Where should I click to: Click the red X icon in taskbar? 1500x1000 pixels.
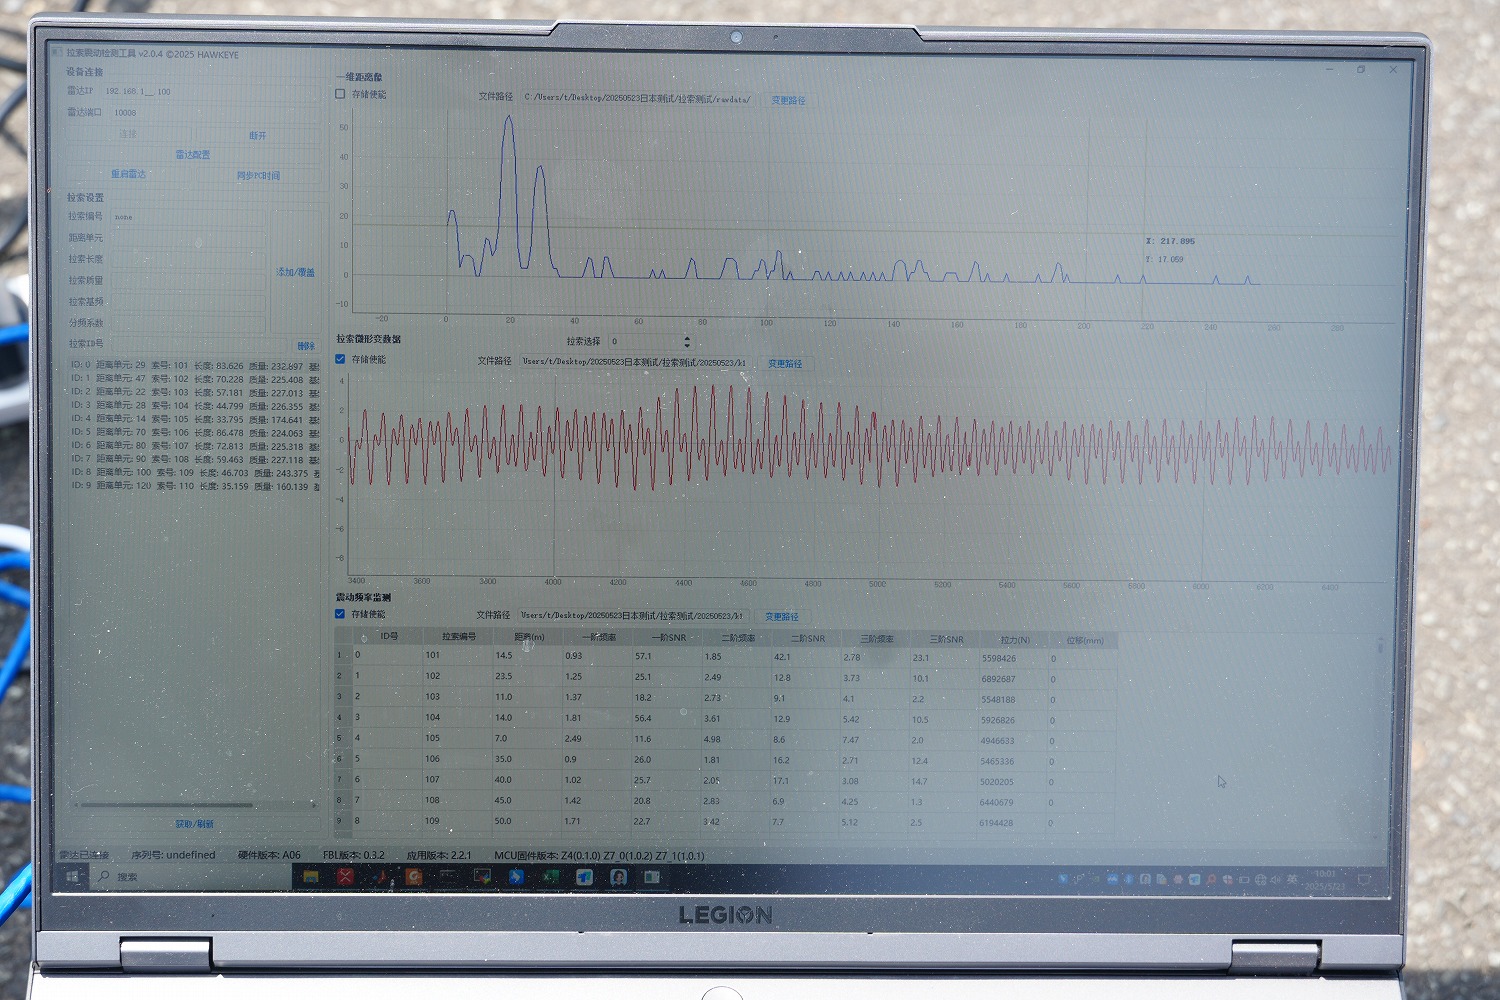pyautogui.click(x=345, y=877)
